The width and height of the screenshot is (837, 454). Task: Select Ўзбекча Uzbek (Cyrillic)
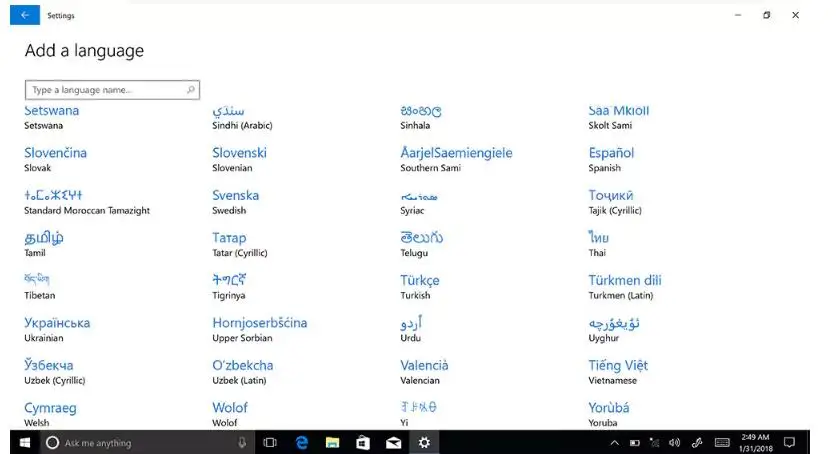click(x=54, y=372)
